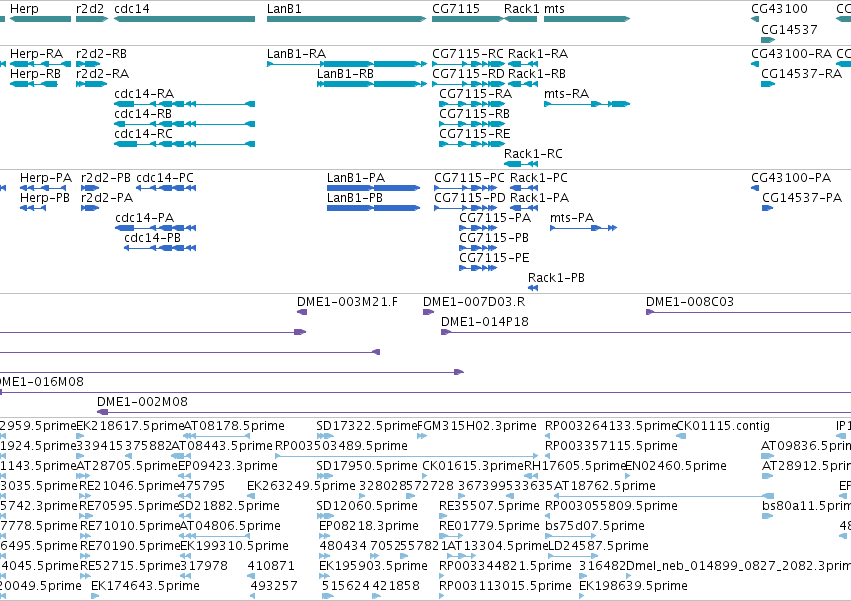This screenshot has height=601, width=851.
Task: Click the CG7115-RD transcript label
Action: [468, 74]
